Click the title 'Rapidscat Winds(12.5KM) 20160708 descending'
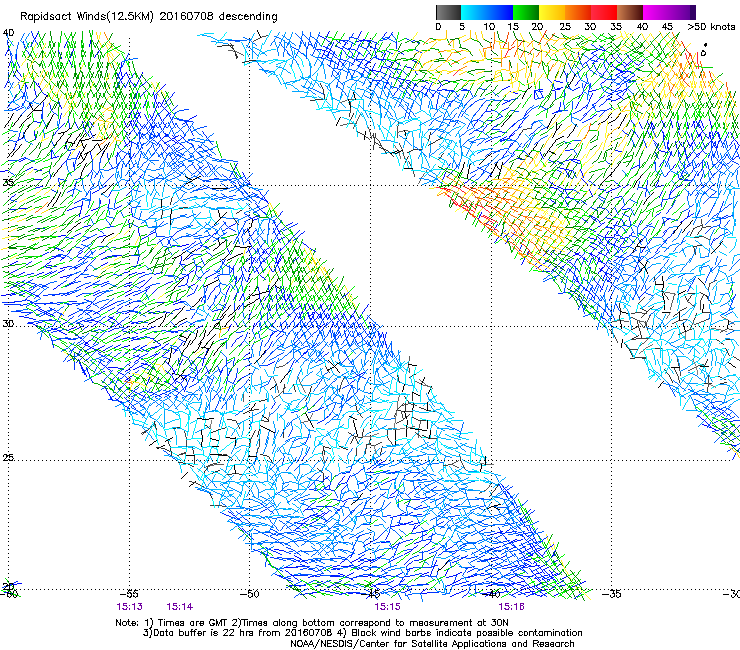Image resolution: width=740 pixels, height=650 pixels. click(x=149, y=17)
